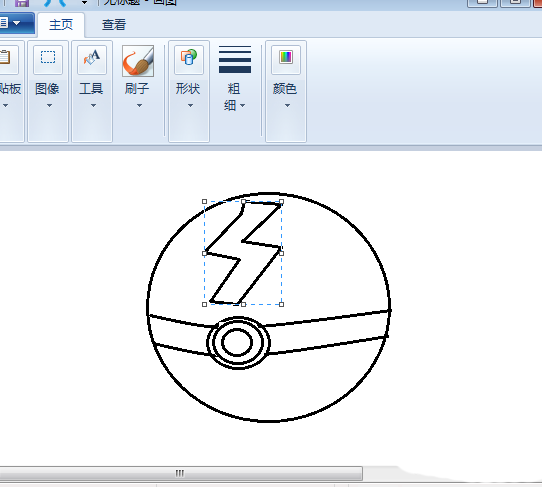The width and height of the screenshot is (542, 487).
Task: Click the left-middle selection handle
Action: (x=204, y=253)
